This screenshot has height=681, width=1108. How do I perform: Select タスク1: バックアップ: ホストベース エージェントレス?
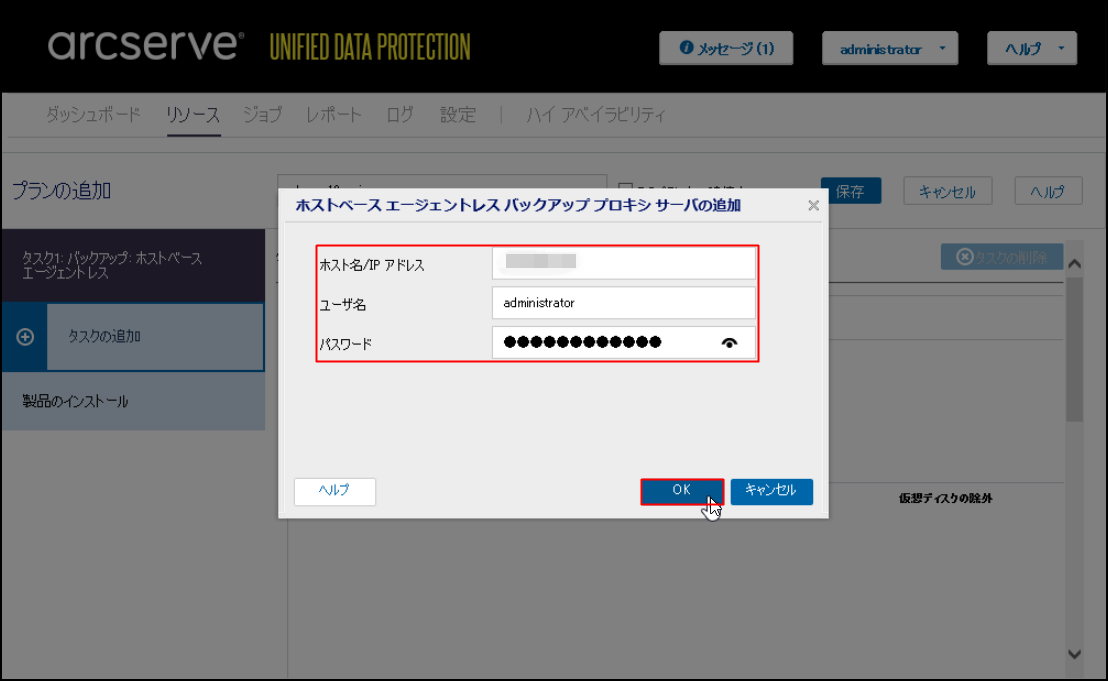click(x=134, y=266)
